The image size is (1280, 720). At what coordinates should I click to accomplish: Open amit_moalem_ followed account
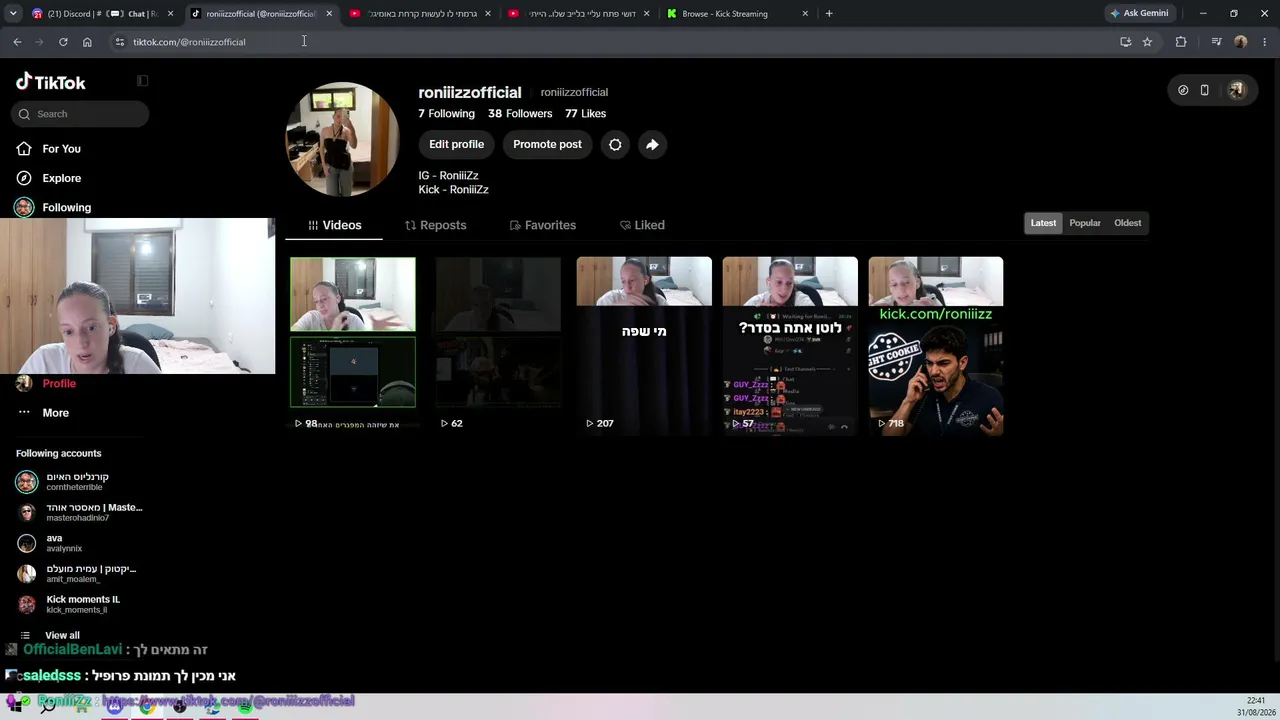click(79, 574)
